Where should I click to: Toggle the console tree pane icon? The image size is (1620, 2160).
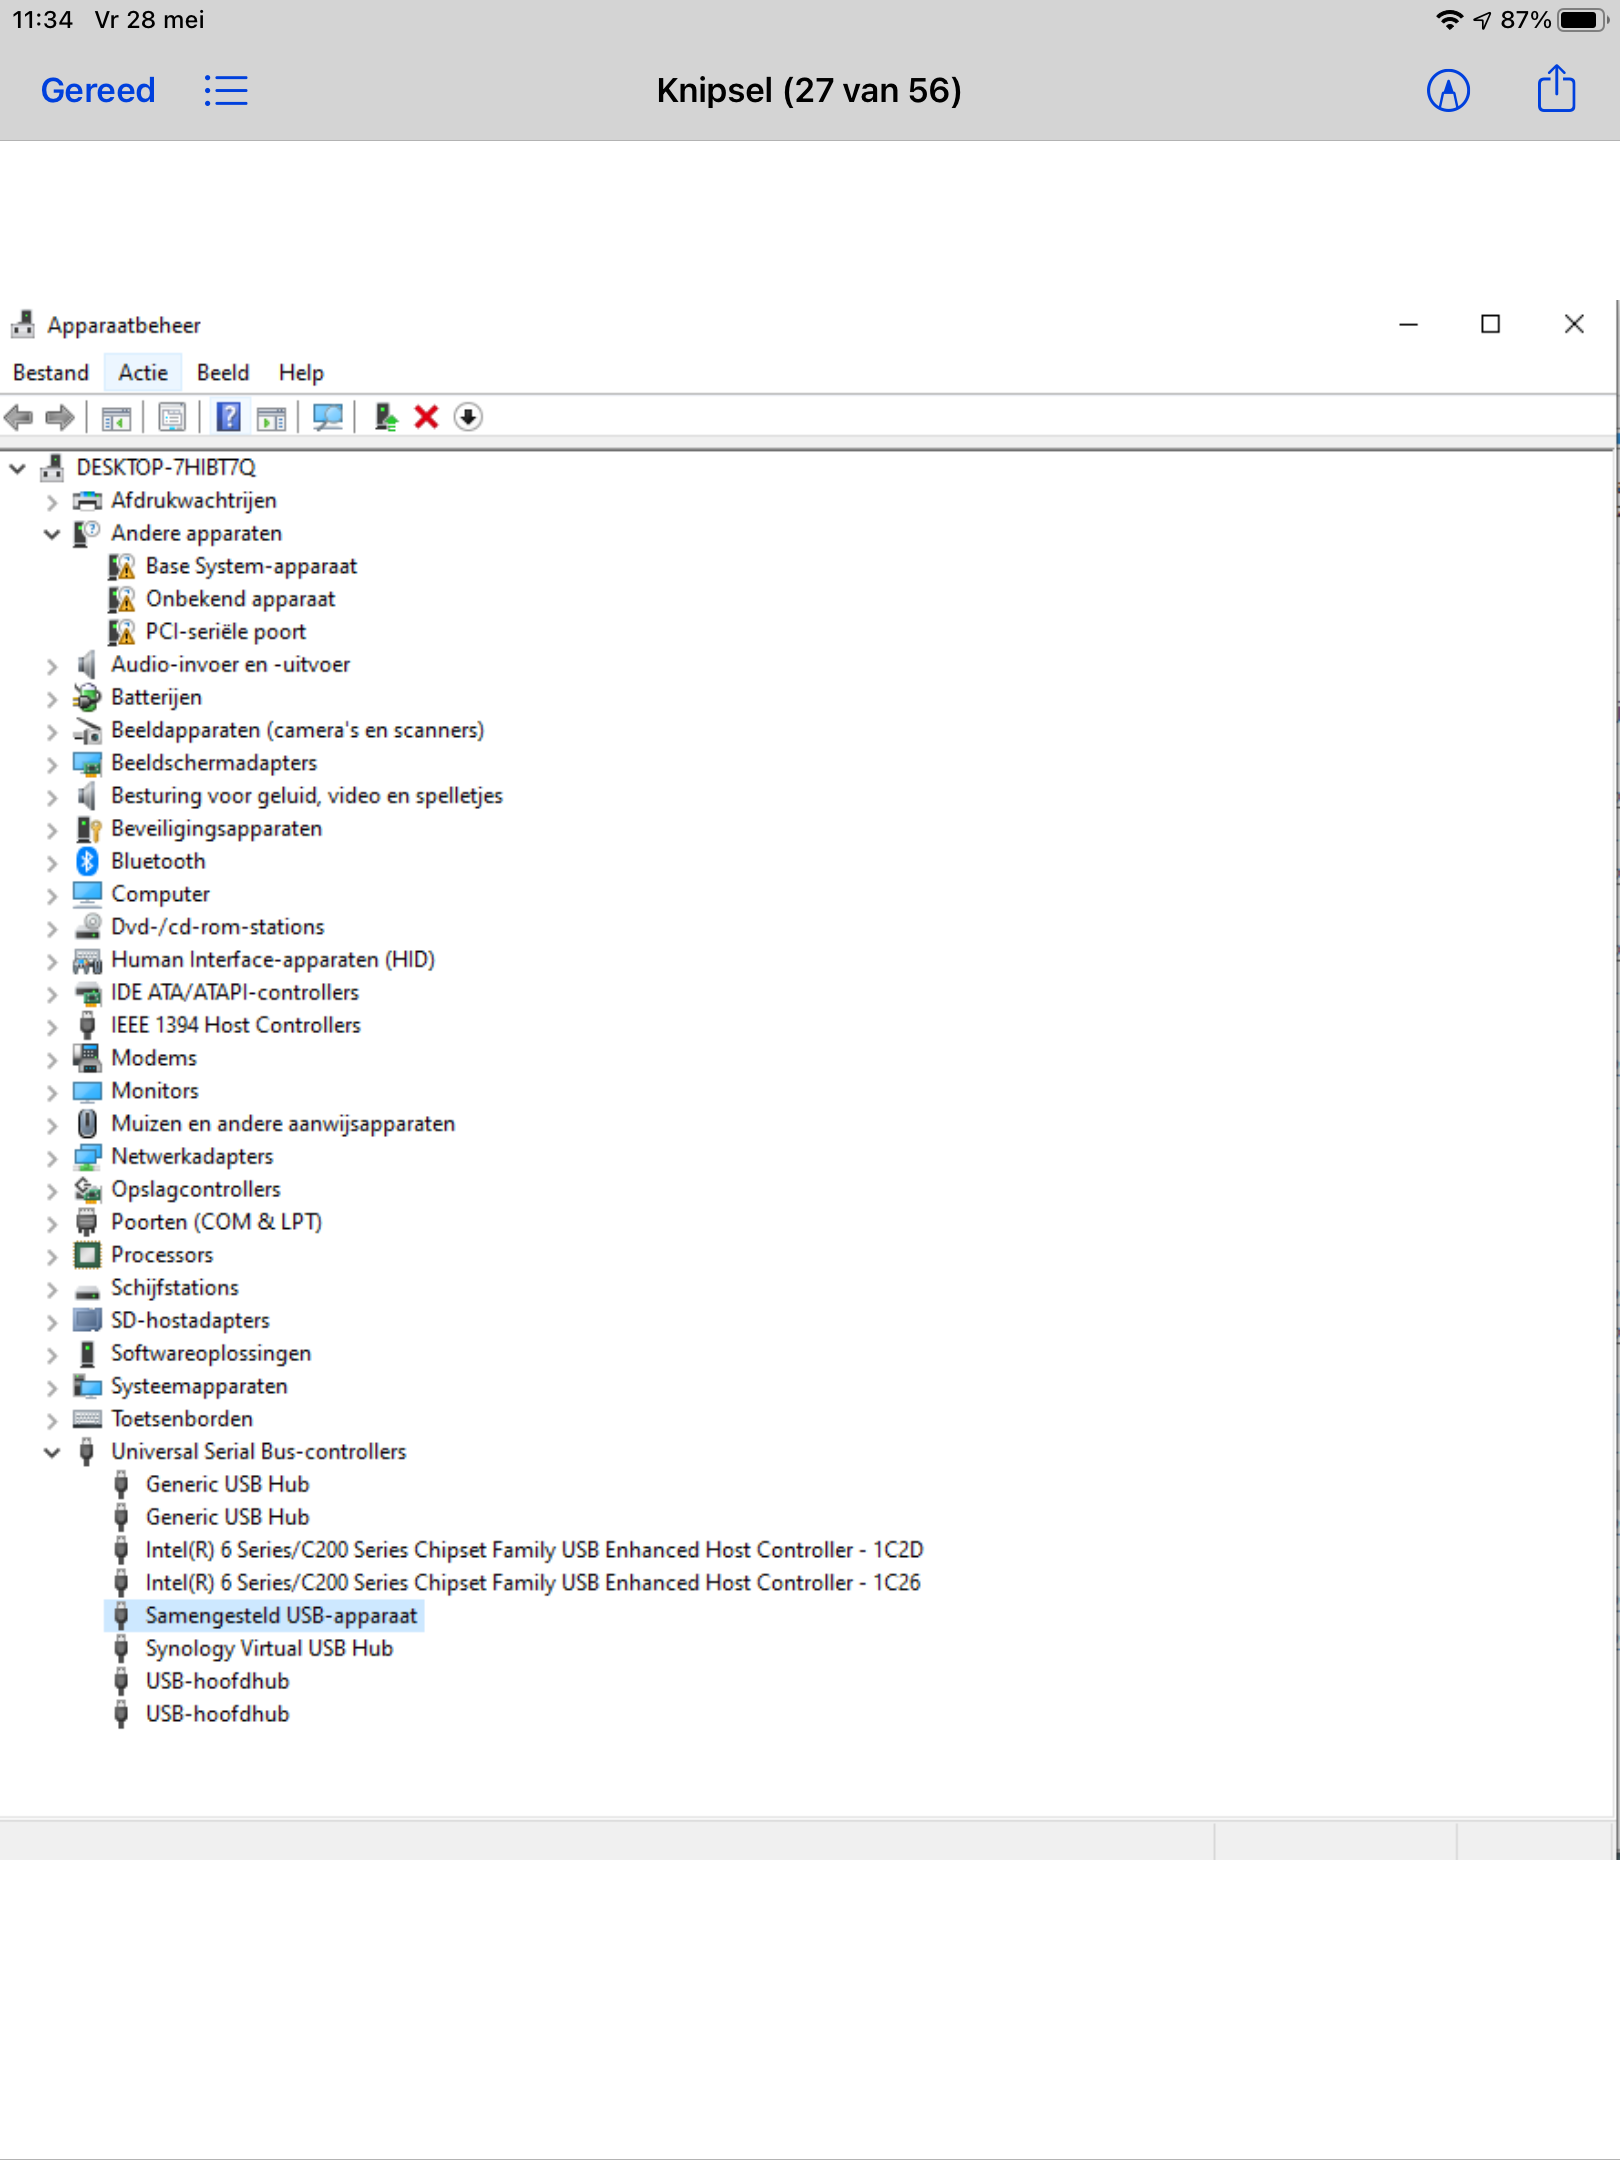[116, 417]
